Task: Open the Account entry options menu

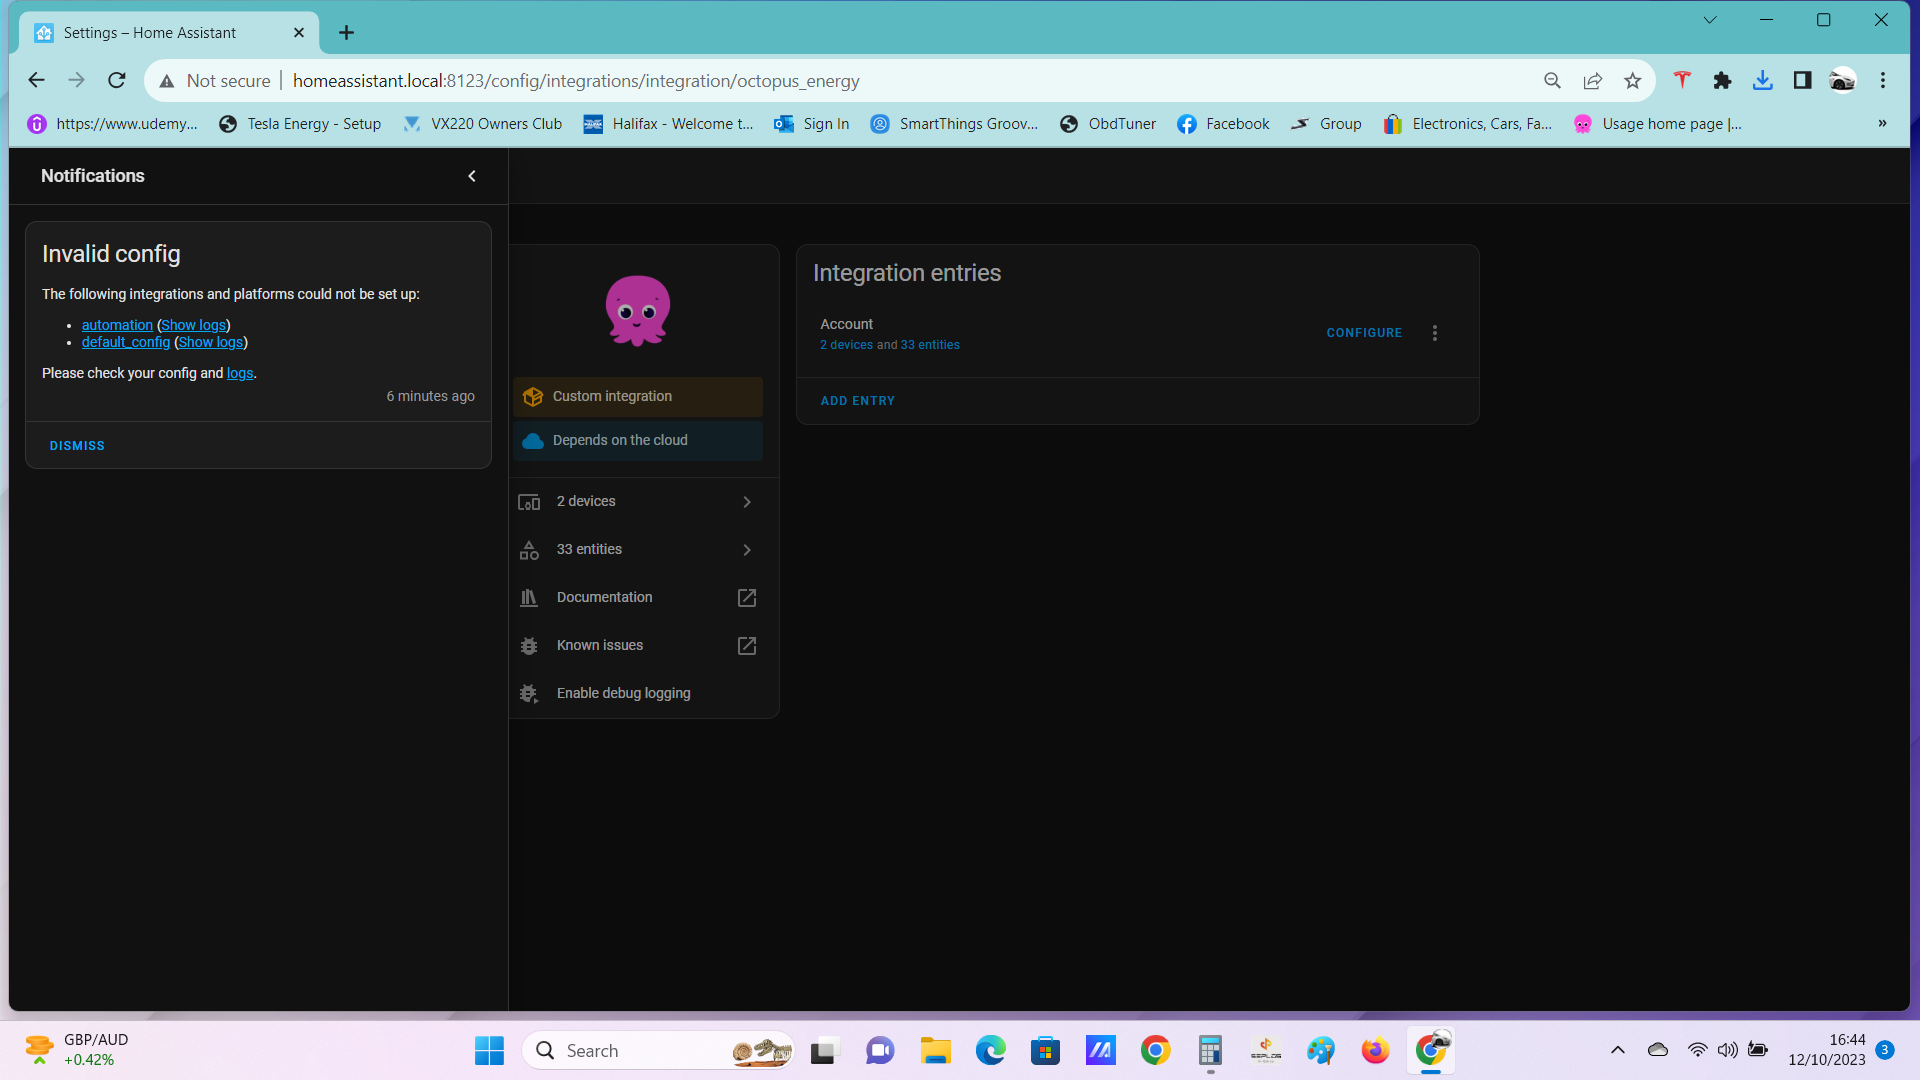Action: click(x=1435, y=332)
